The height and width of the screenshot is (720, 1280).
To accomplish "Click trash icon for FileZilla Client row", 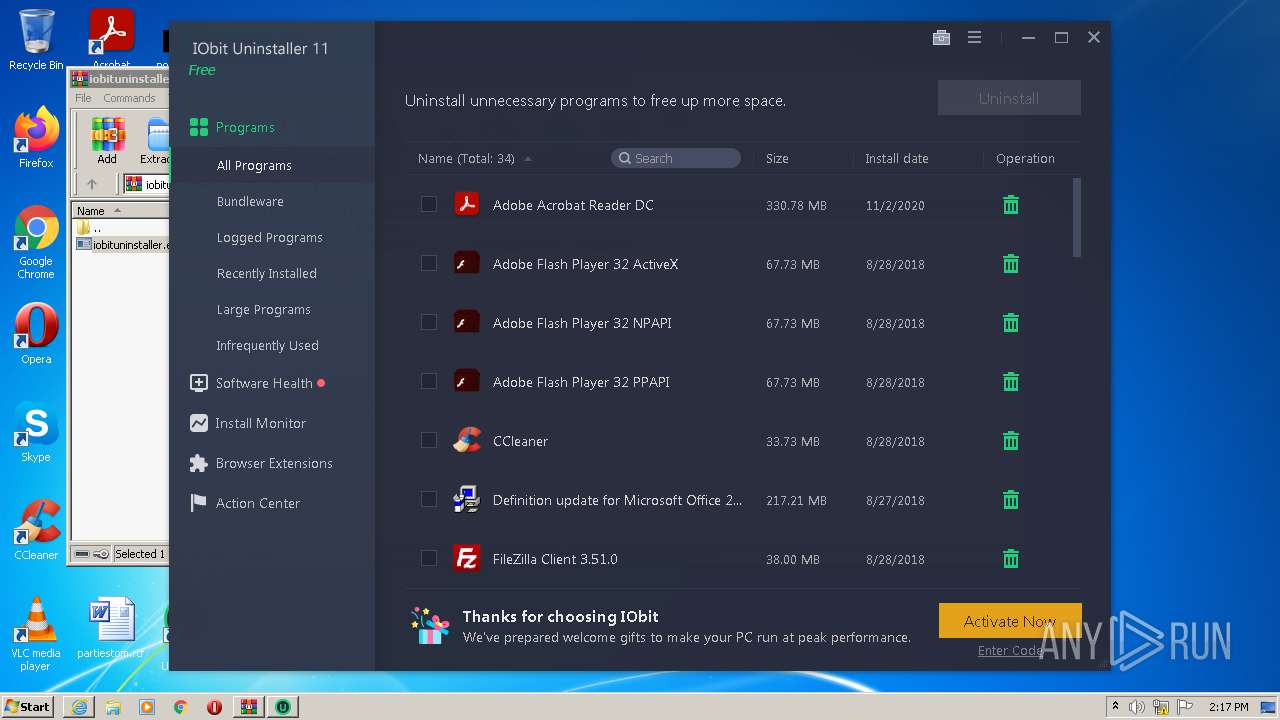I will (1011, 559).
